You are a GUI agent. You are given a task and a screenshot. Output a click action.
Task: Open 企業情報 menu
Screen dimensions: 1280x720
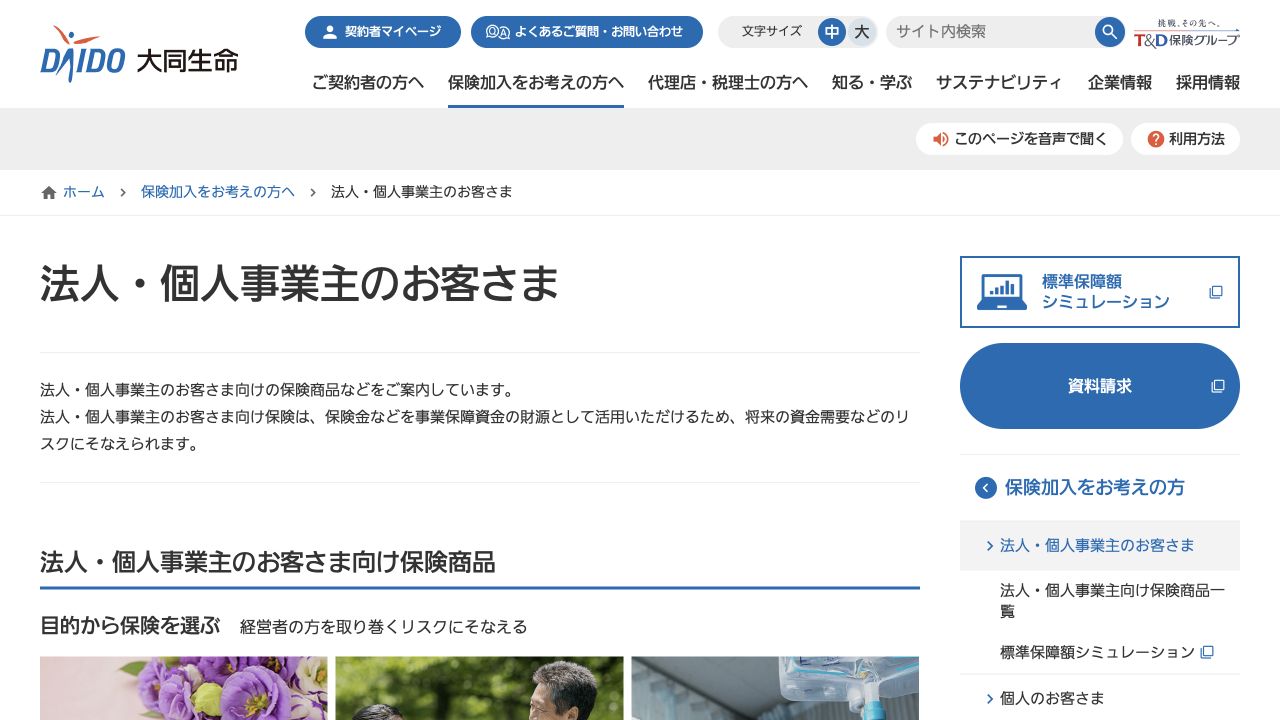click(1120, 83)
